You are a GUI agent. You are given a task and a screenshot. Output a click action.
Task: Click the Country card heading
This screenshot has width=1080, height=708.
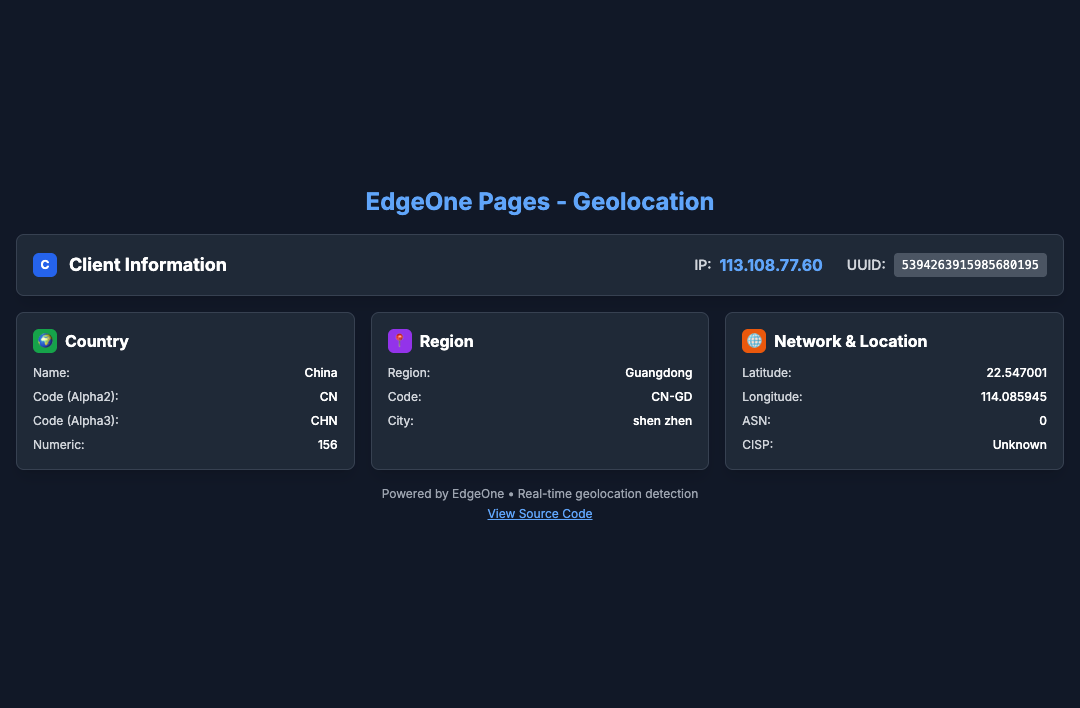tap(96, 342)
